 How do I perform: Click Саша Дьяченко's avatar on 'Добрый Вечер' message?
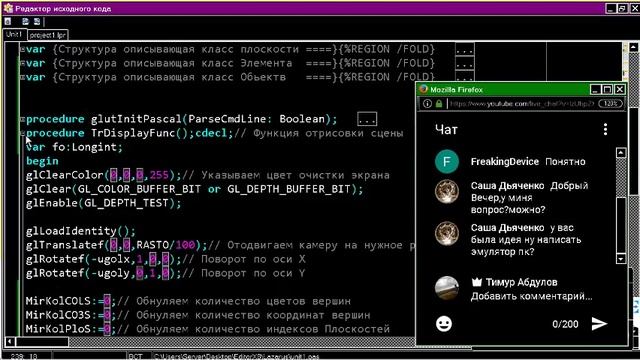pyautogui.click(x=447, y=191)
